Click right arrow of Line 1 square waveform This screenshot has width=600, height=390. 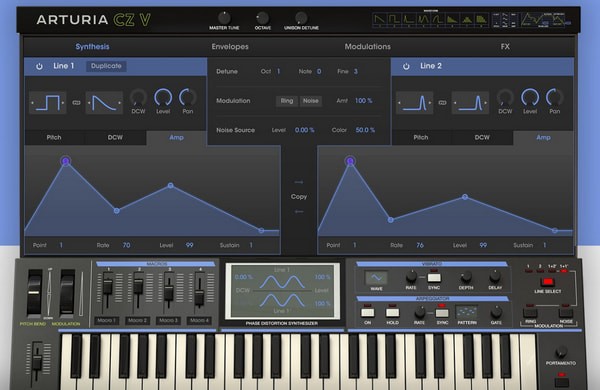(x=63, y=103)
